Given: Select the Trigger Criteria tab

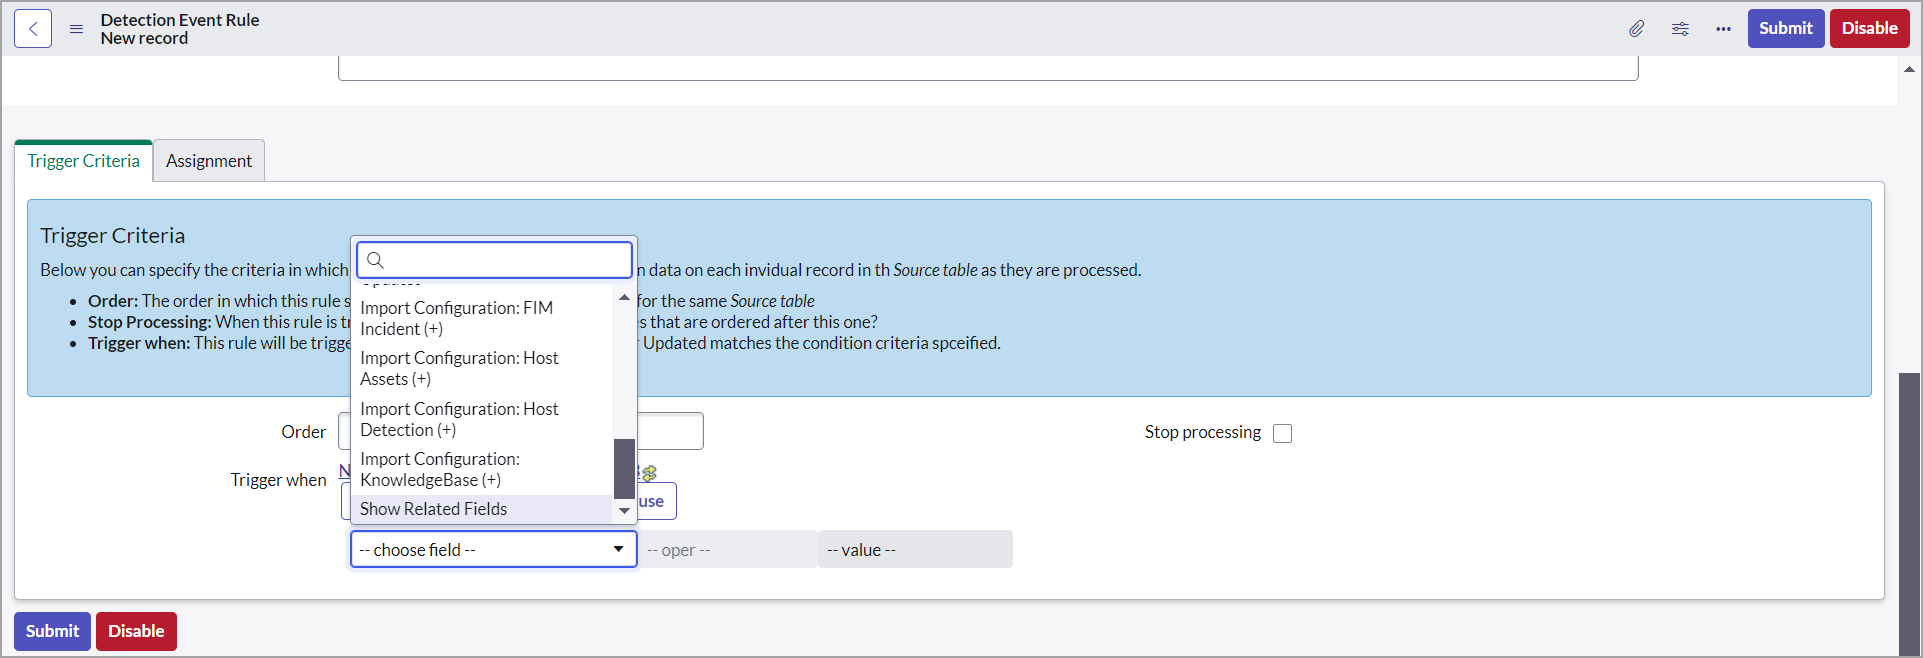Looking at the screenshot, I should (x=83, y=161).
